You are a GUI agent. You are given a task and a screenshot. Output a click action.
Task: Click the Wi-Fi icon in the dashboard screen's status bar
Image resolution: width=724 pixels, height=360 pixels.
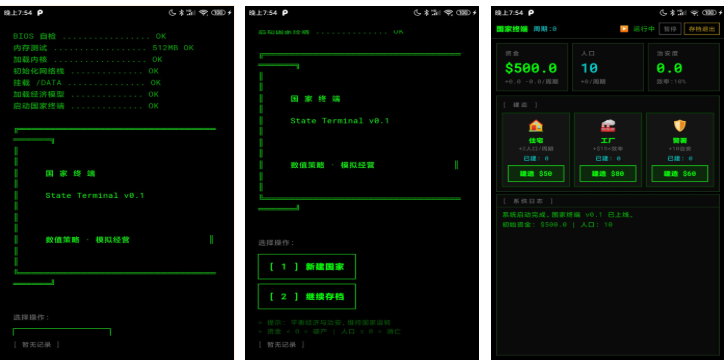[x=693, y=13]
